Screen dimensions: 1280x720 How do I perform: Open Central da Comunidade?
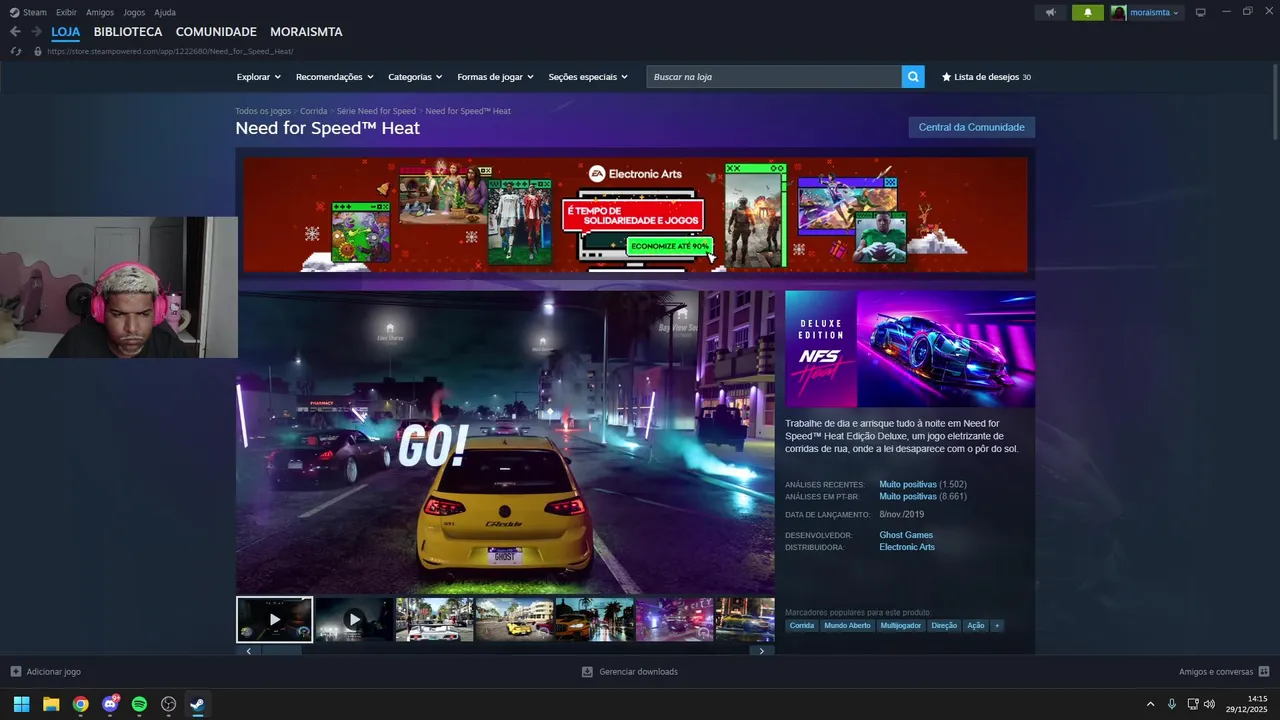tap(971, 127)
